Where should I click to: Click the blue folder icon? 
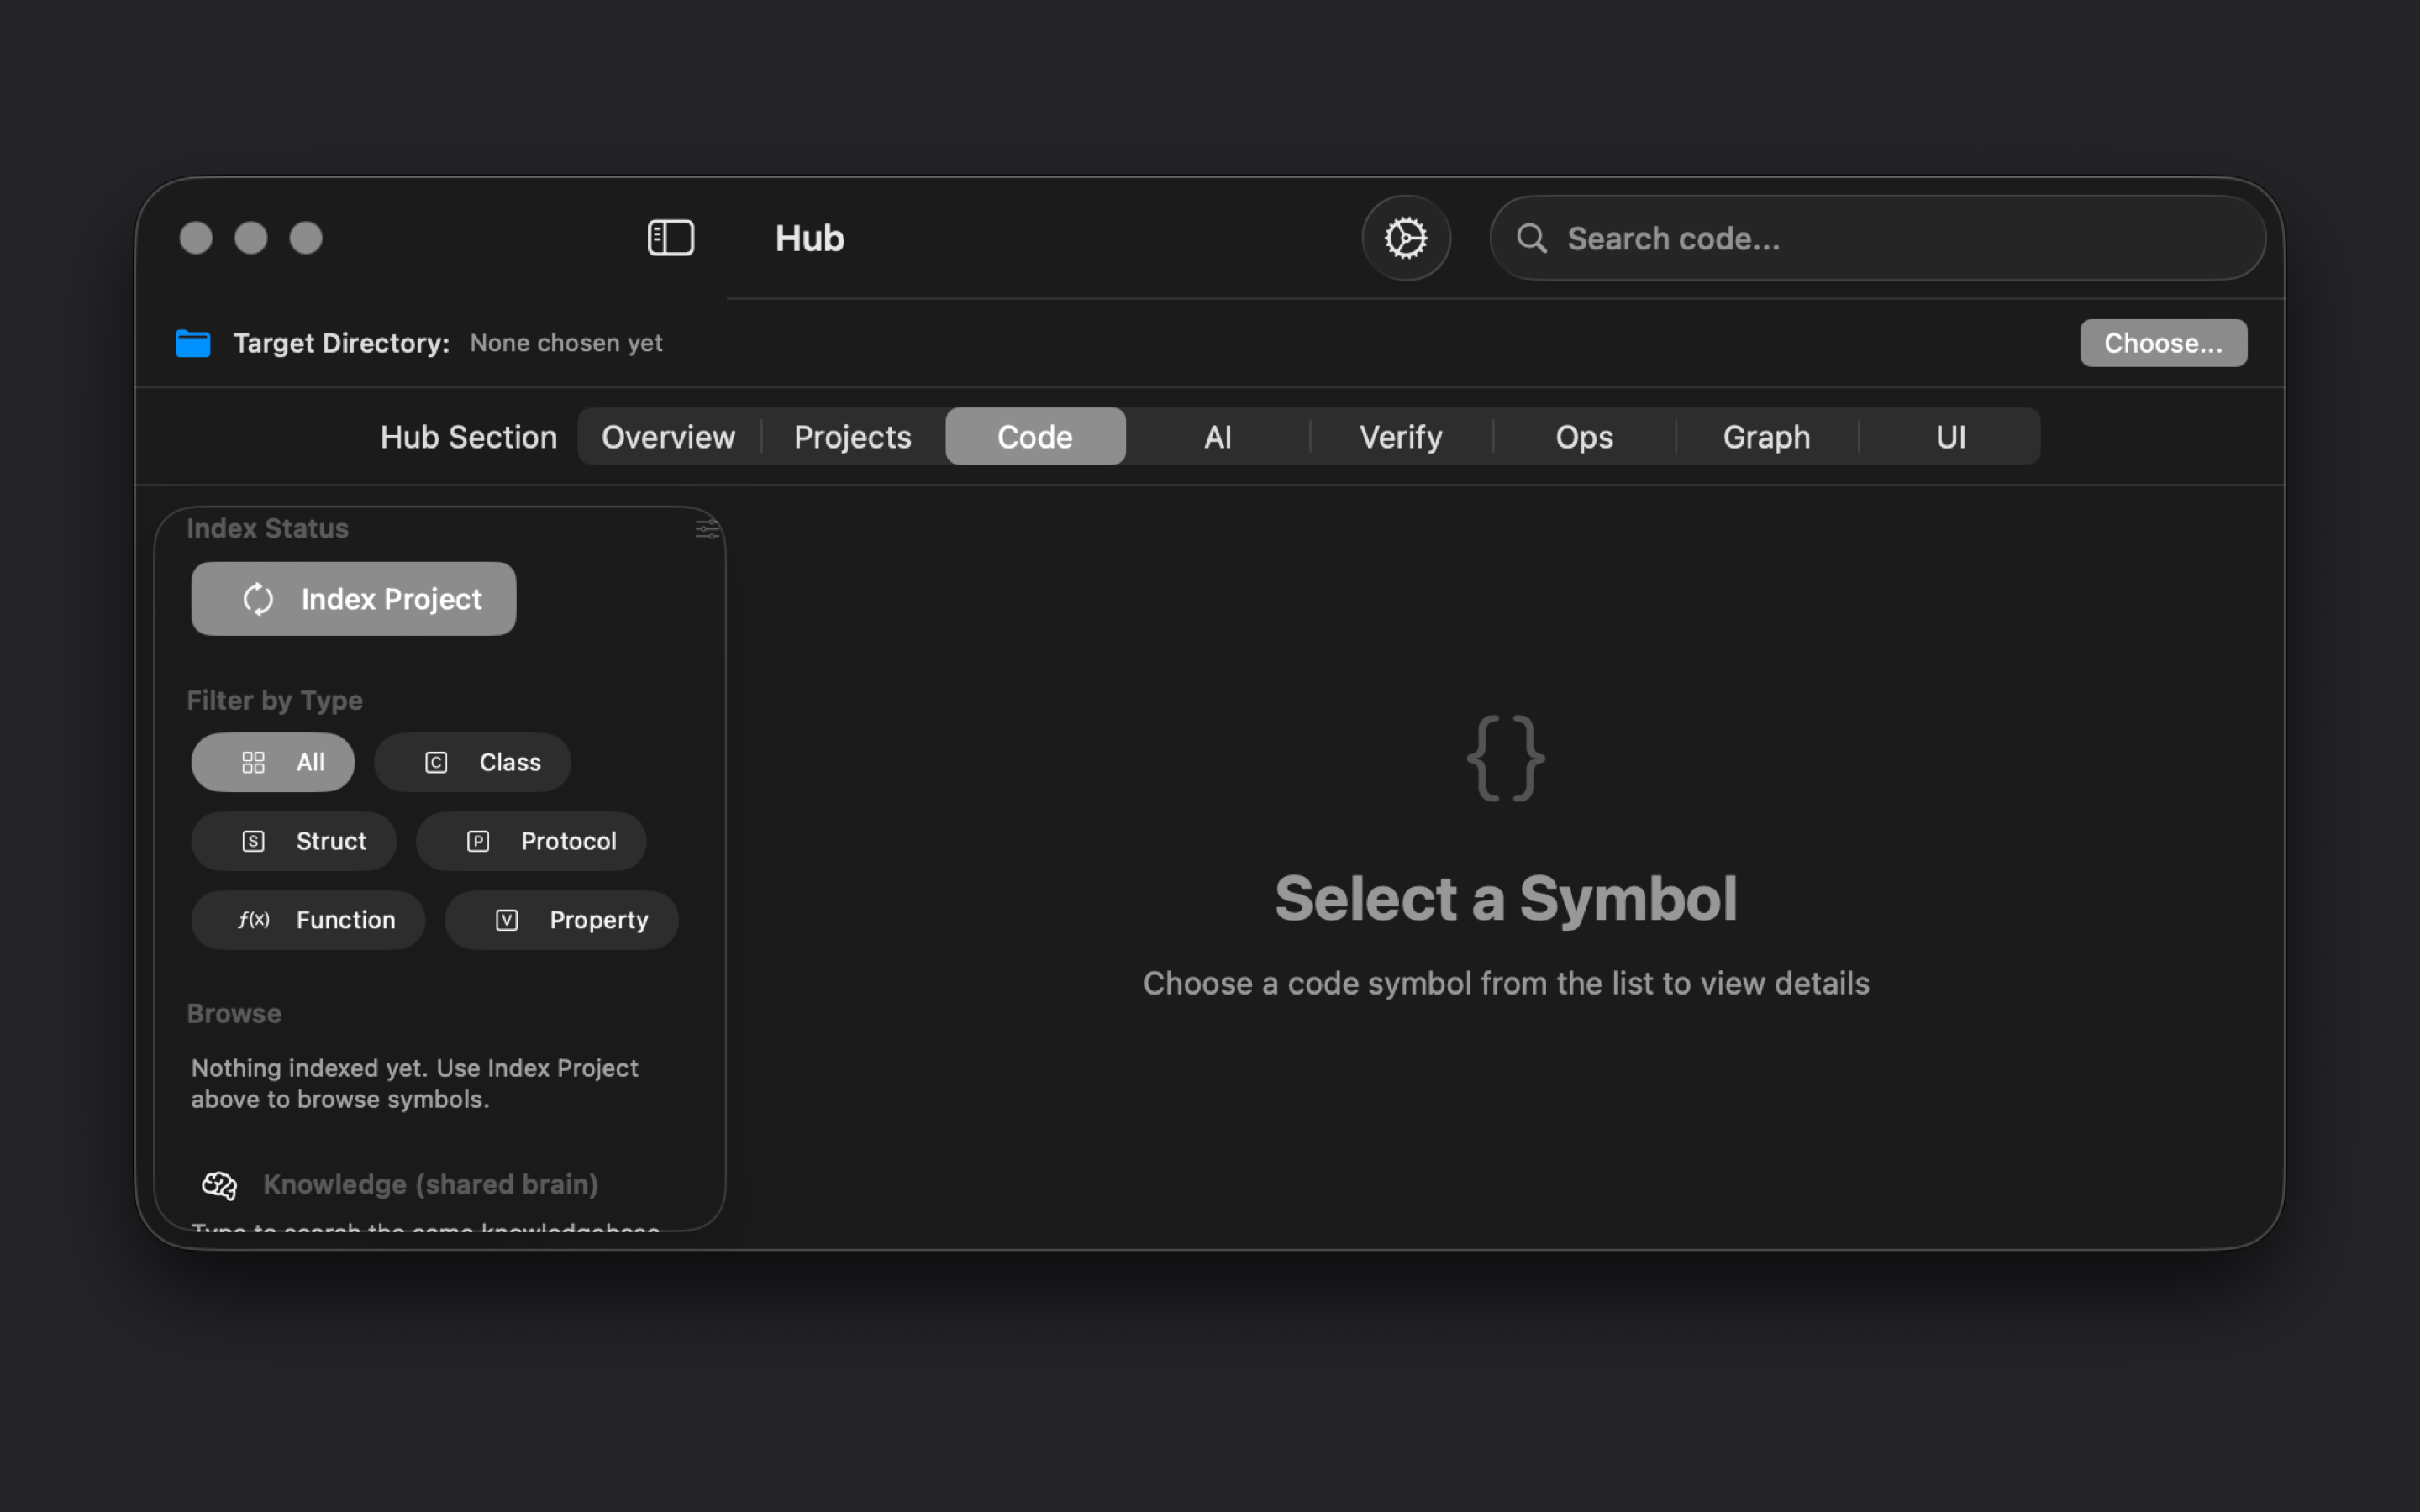point(193,343)
